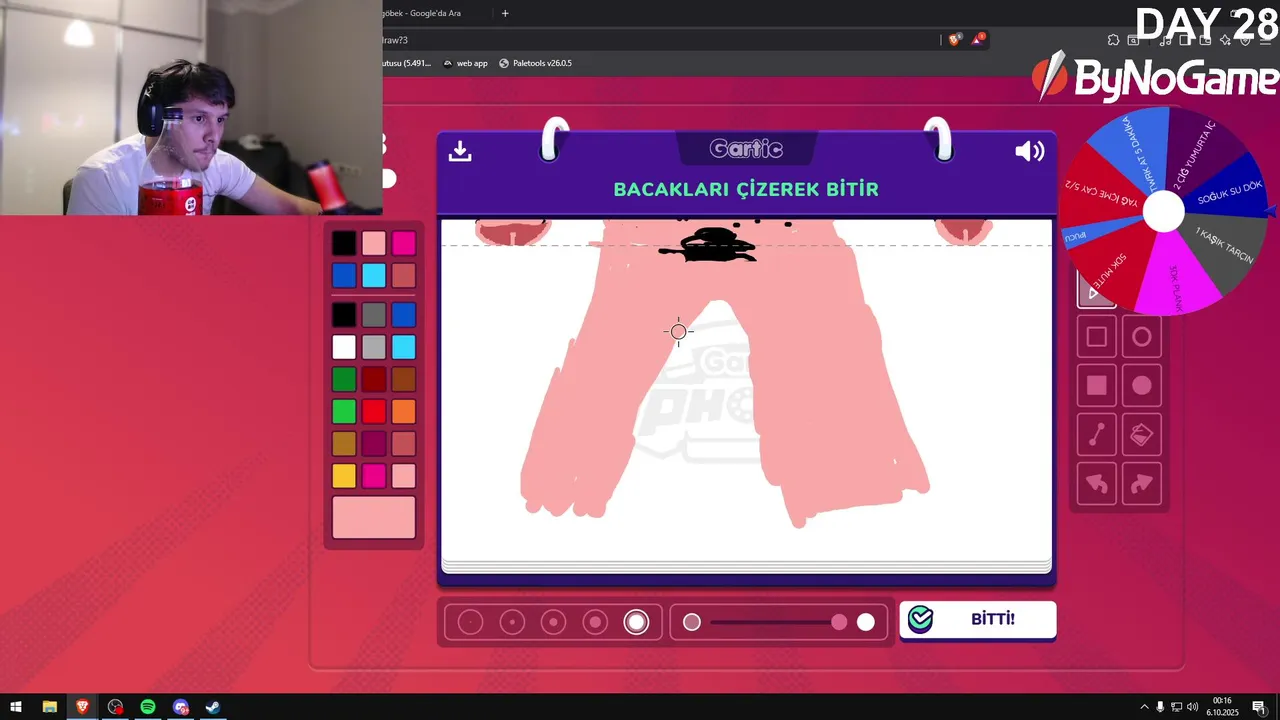Open the Windows notification center

(1259, 707)
